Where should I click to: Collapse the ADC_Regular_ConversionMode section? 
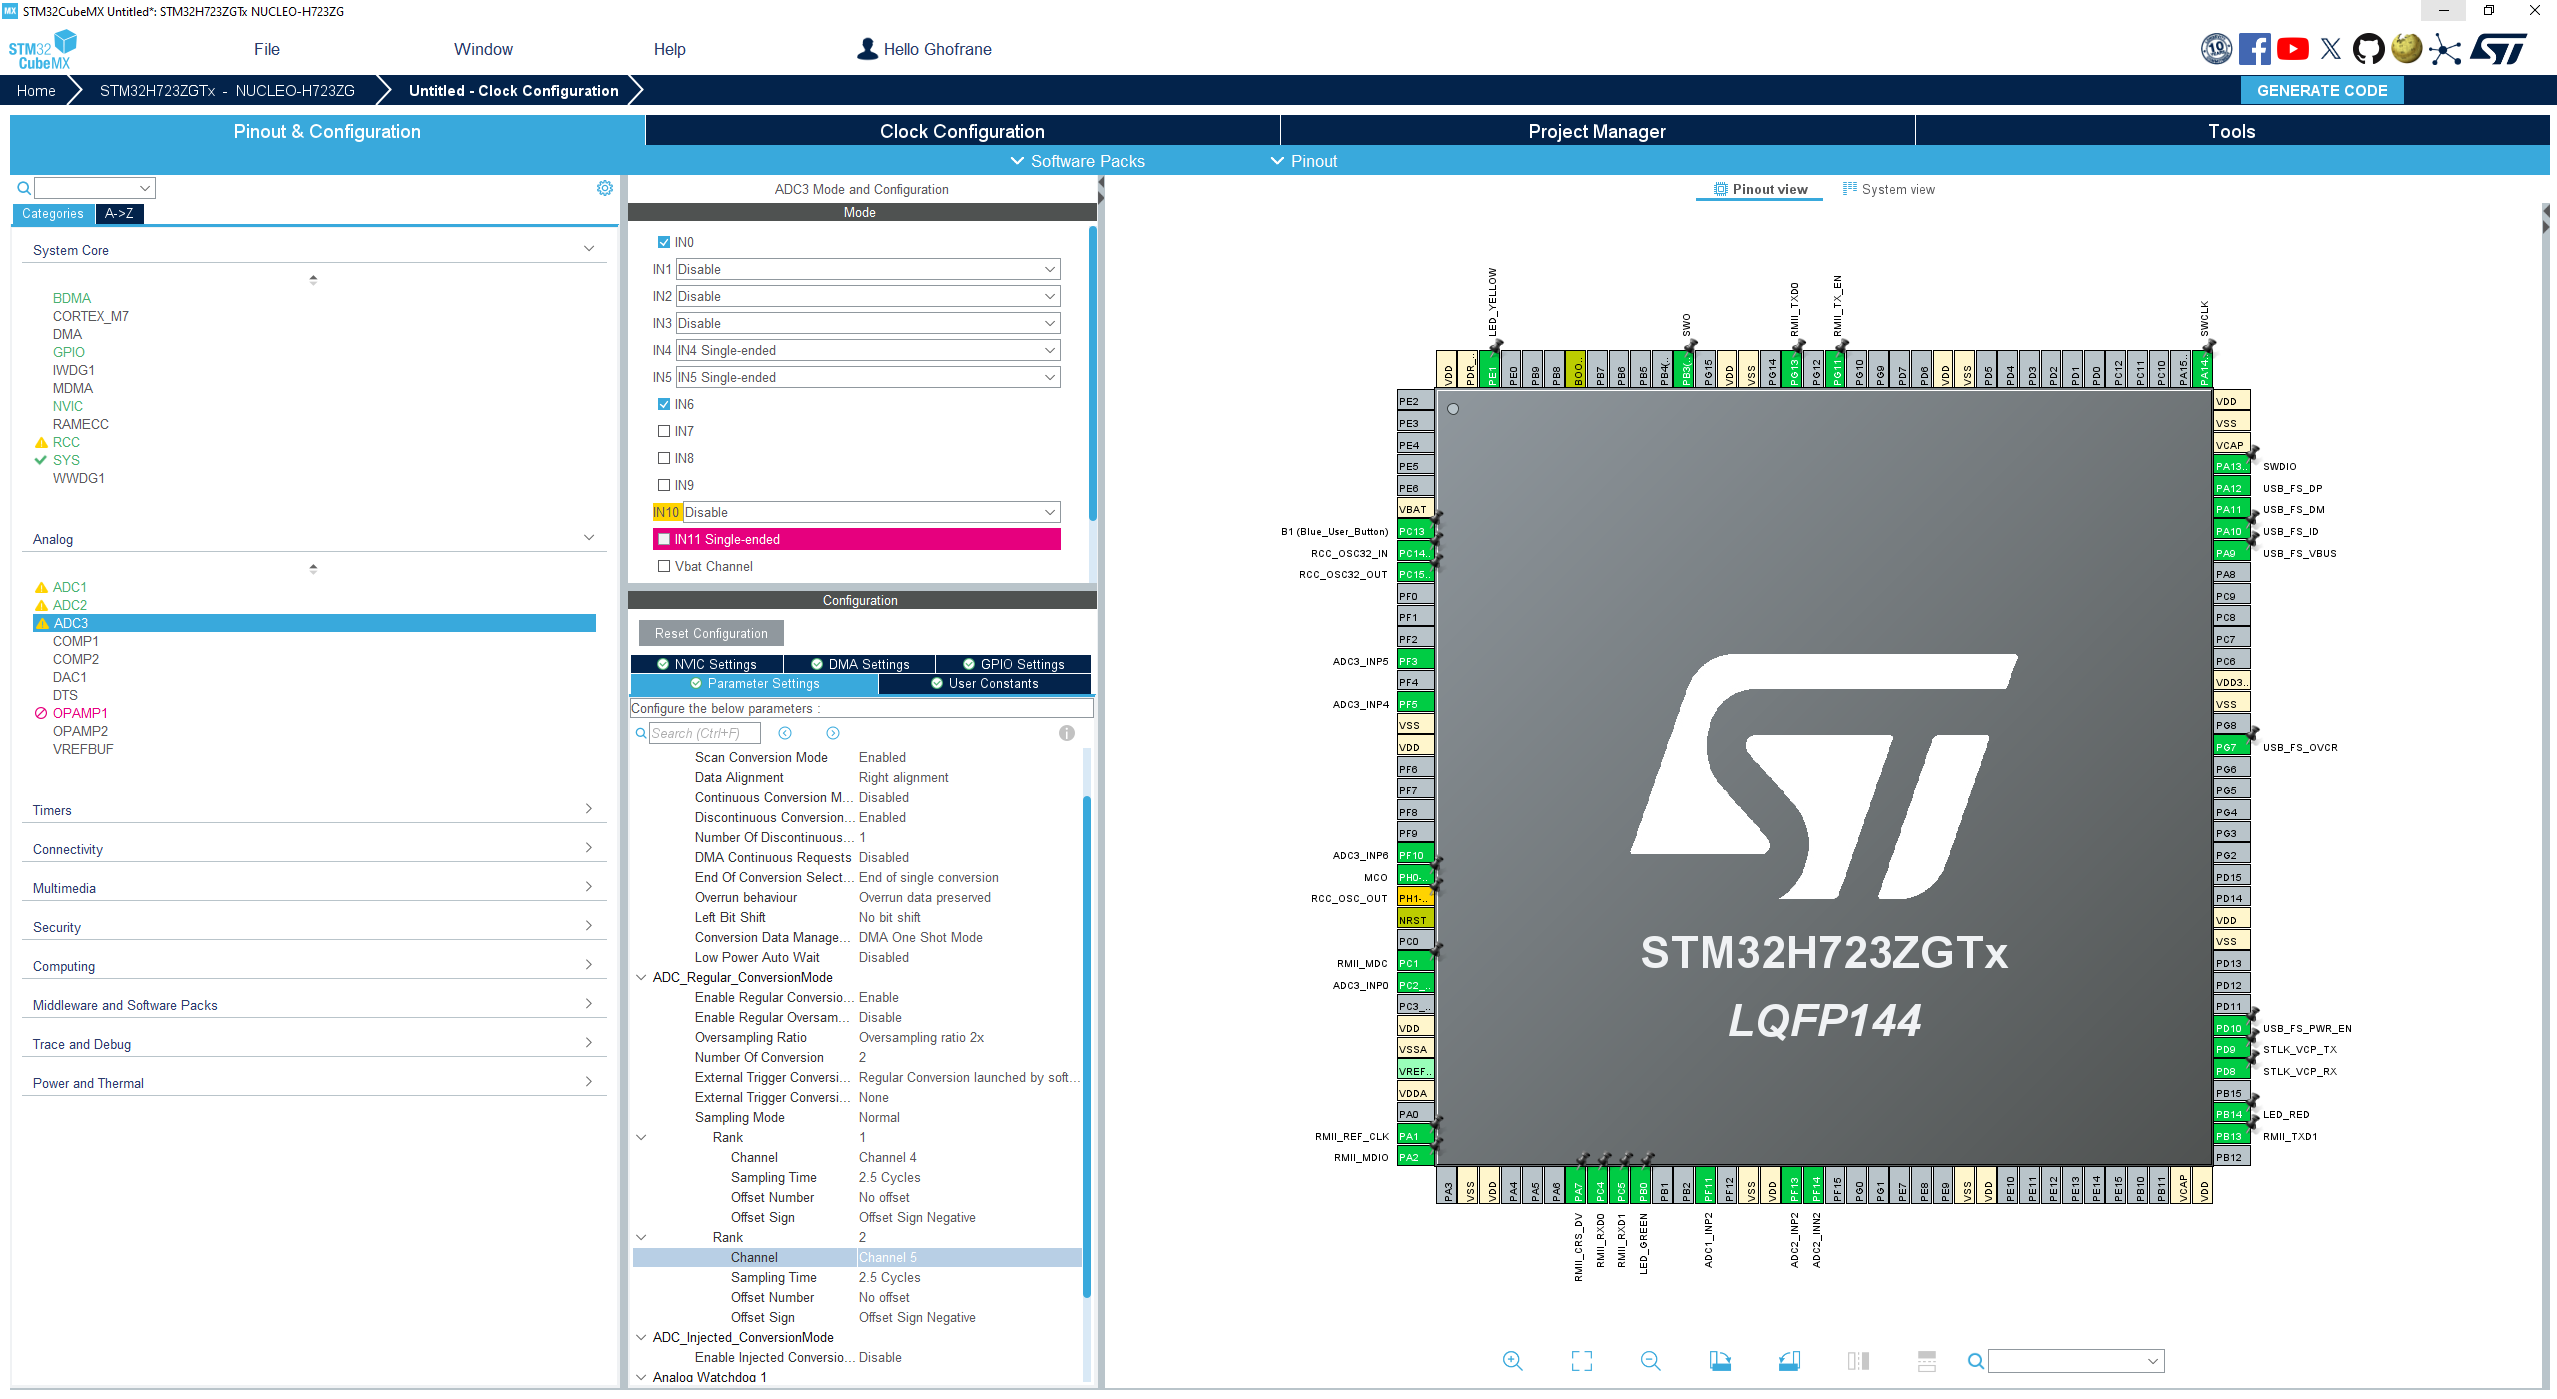[x=640, y=977]
